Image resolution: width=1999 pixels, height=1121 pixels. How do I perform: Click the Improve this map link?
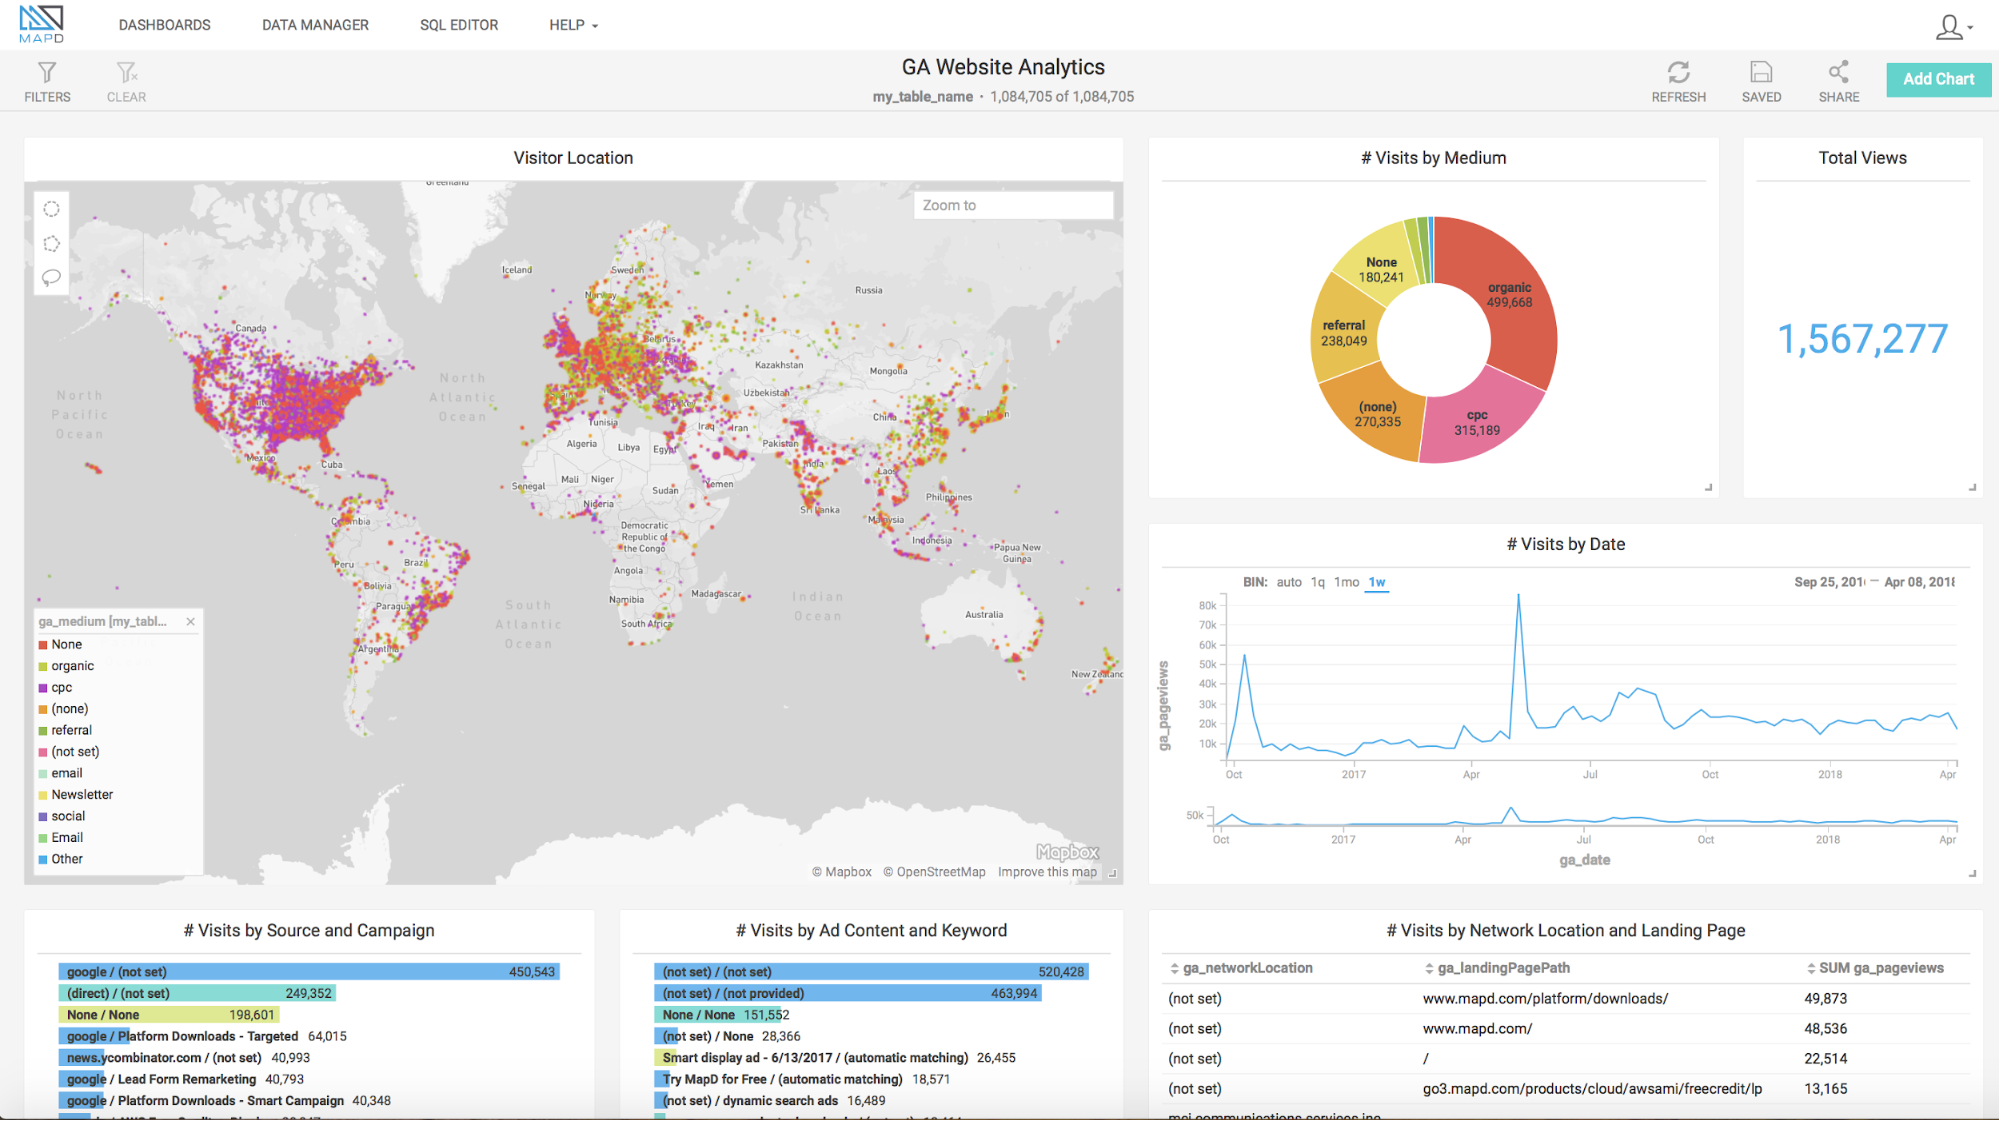pos(1047,872)
